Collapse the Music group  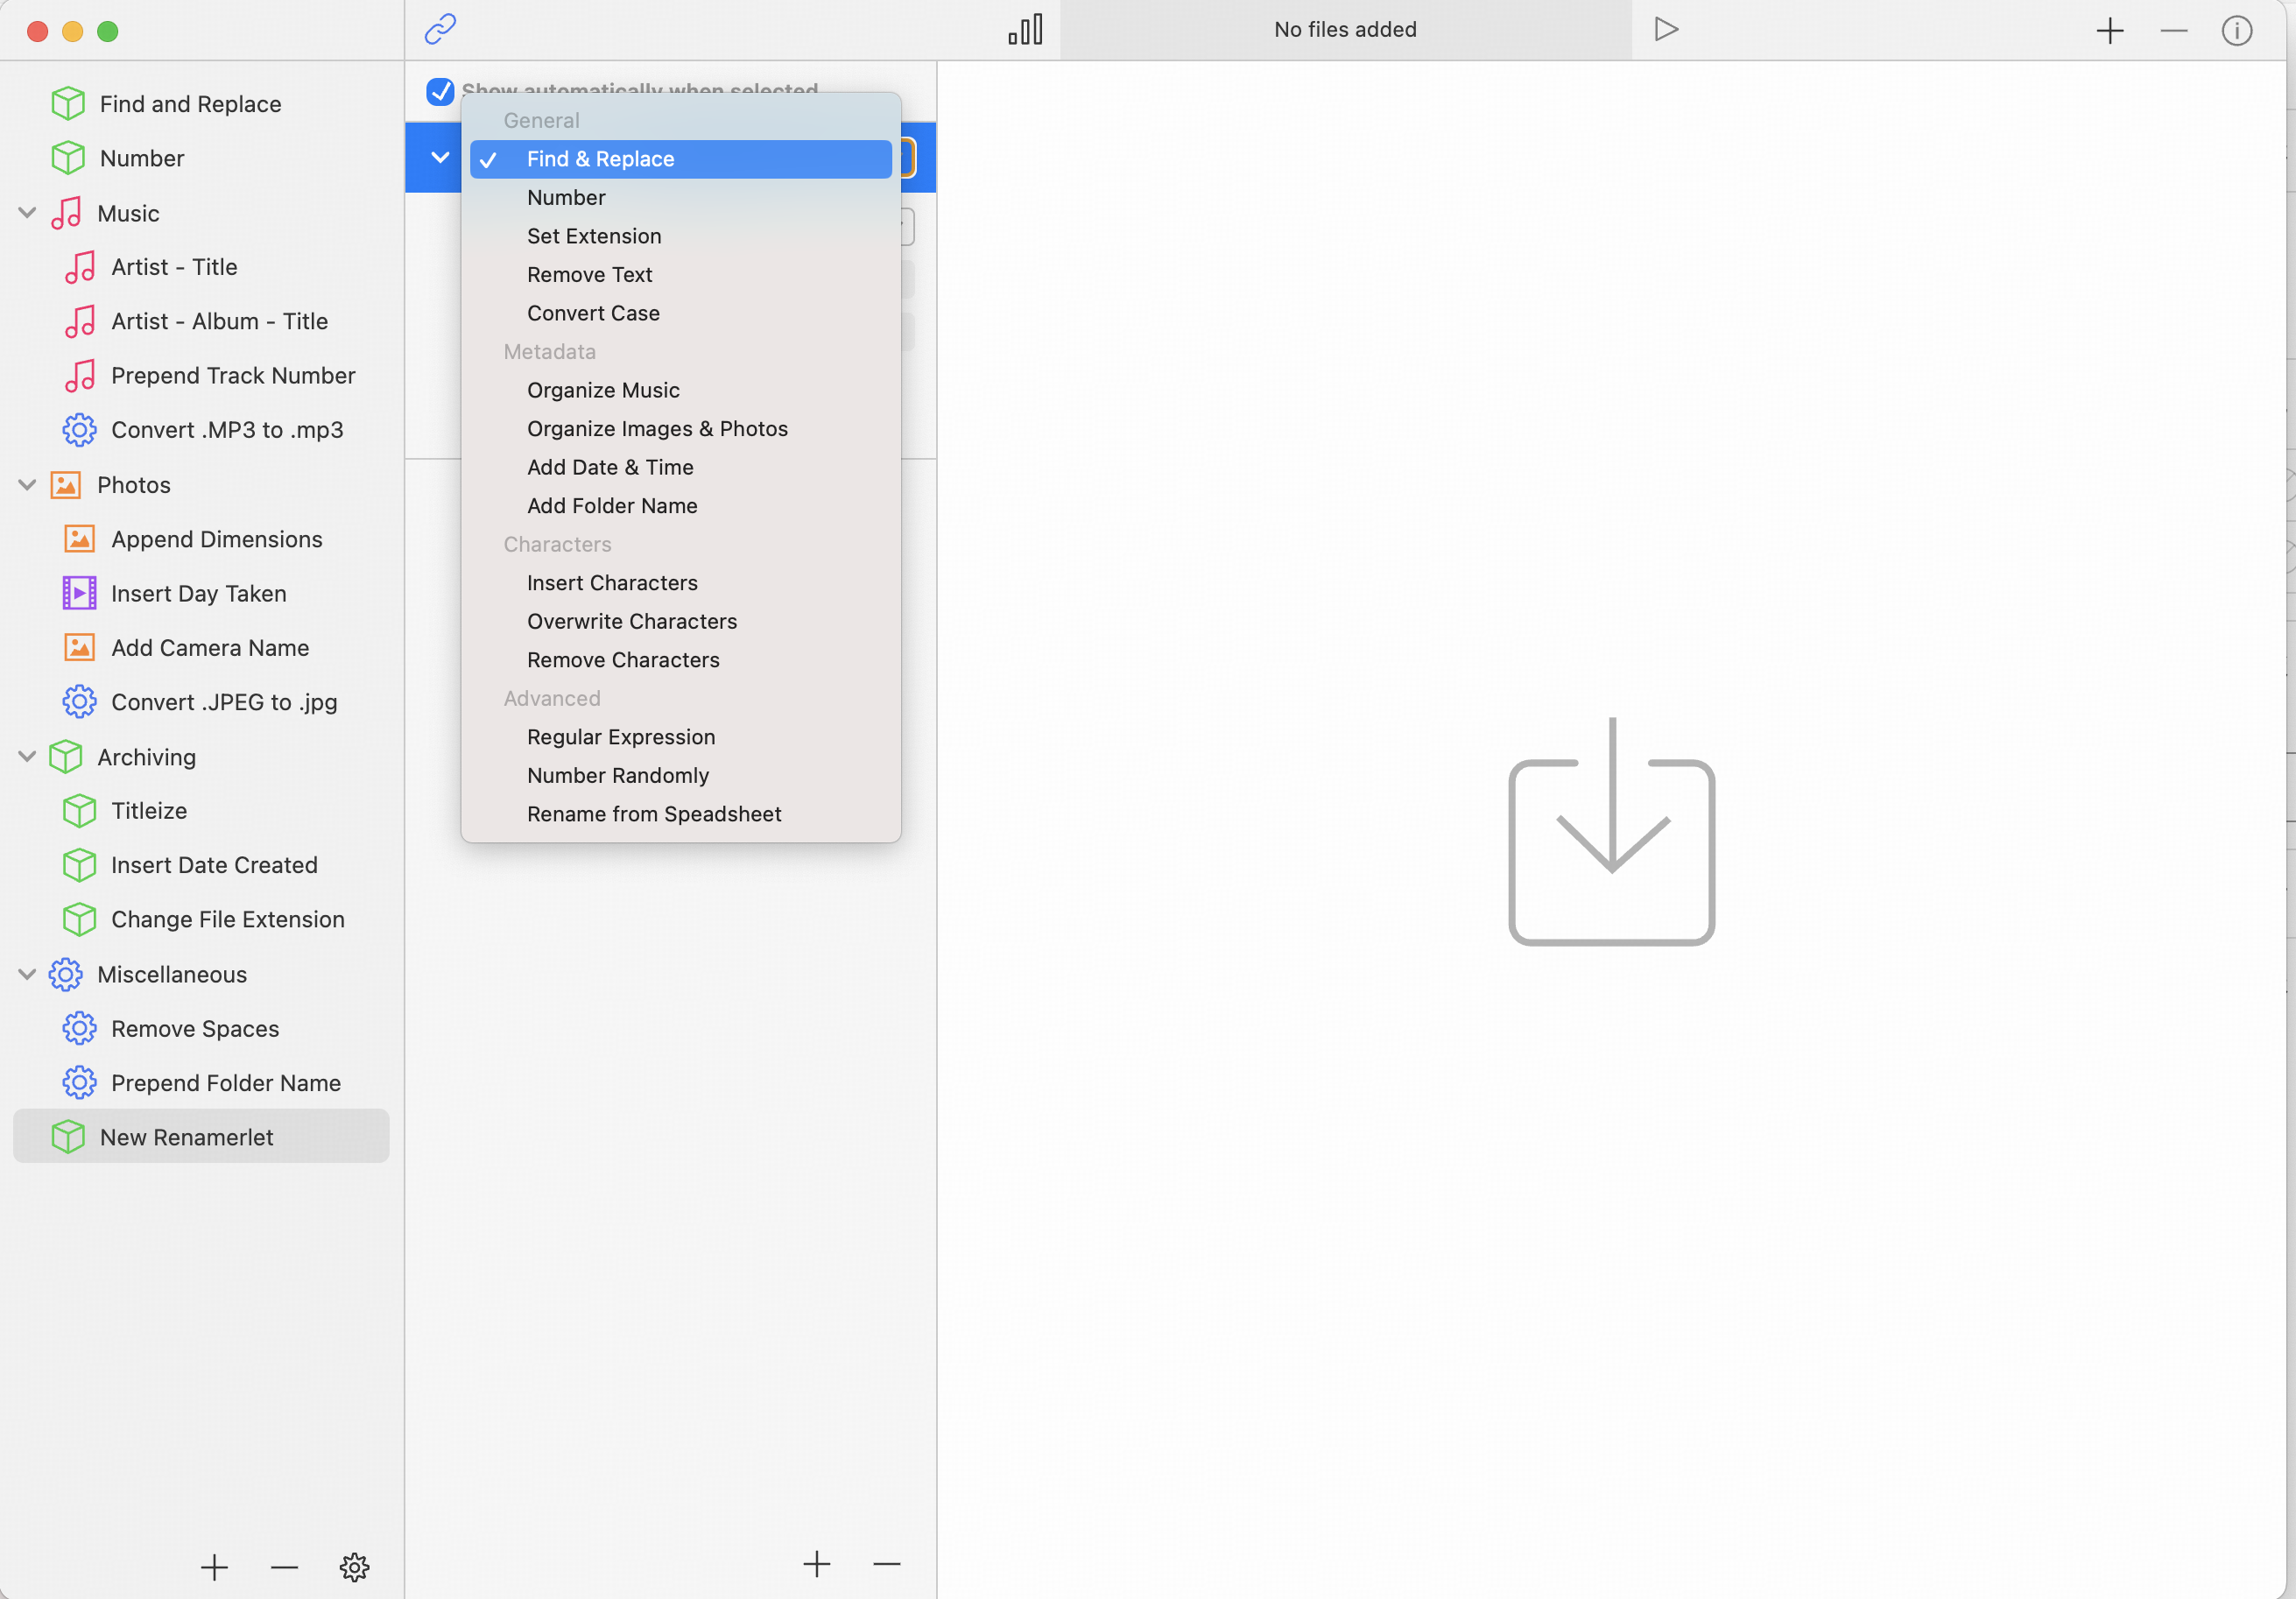(27, 213)
